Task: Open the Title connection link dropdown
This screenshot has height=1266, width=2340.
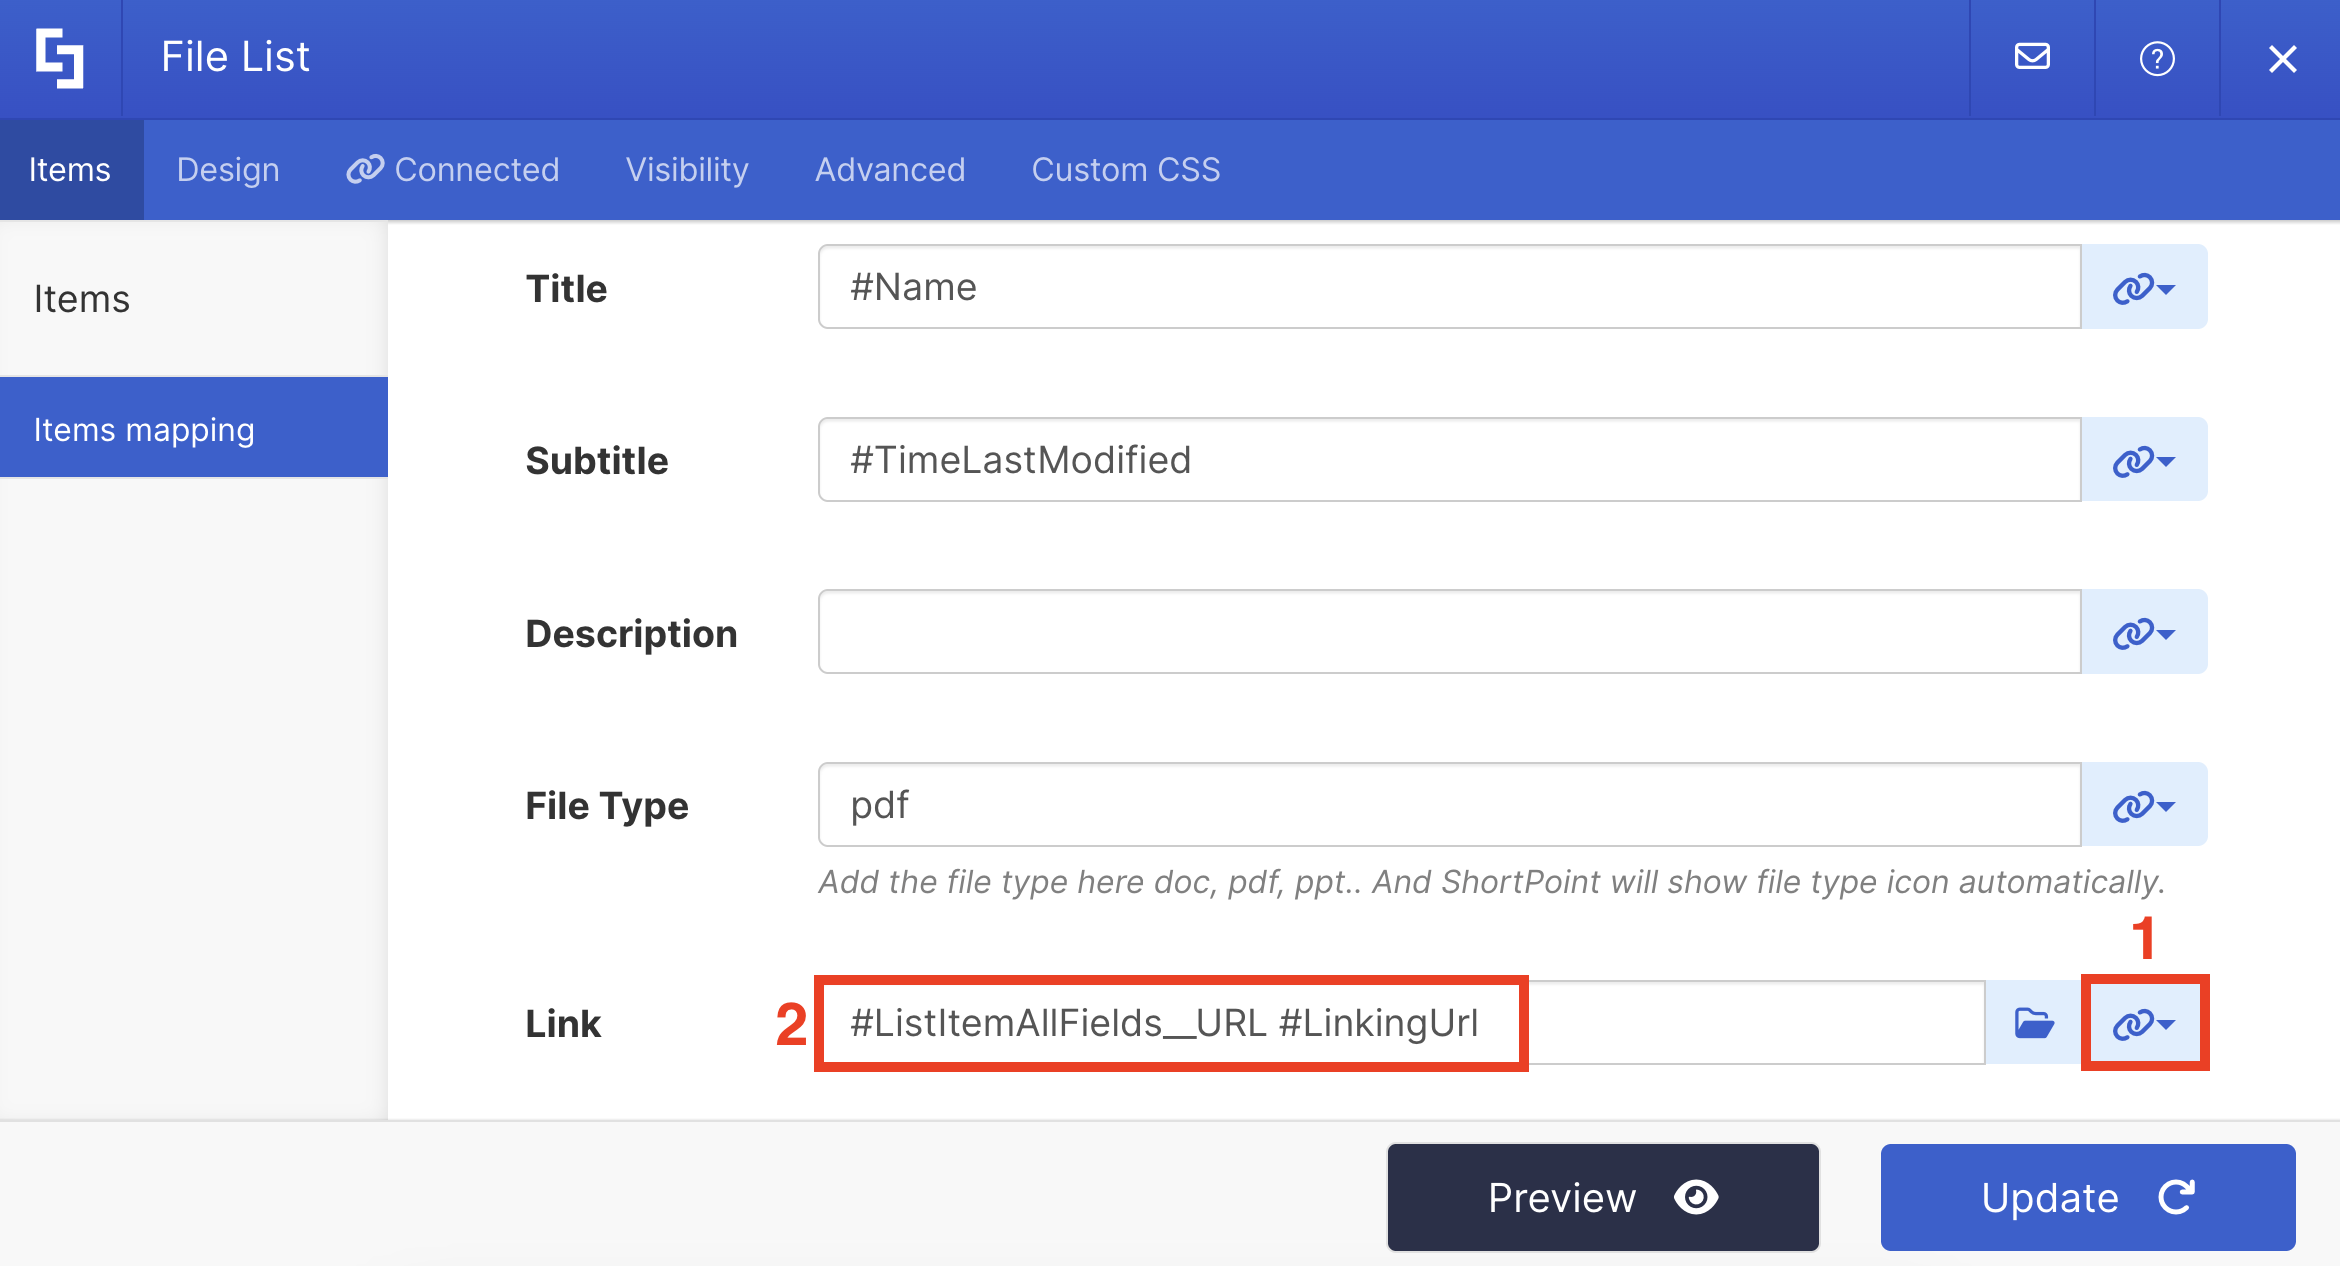Action: 2143,288
